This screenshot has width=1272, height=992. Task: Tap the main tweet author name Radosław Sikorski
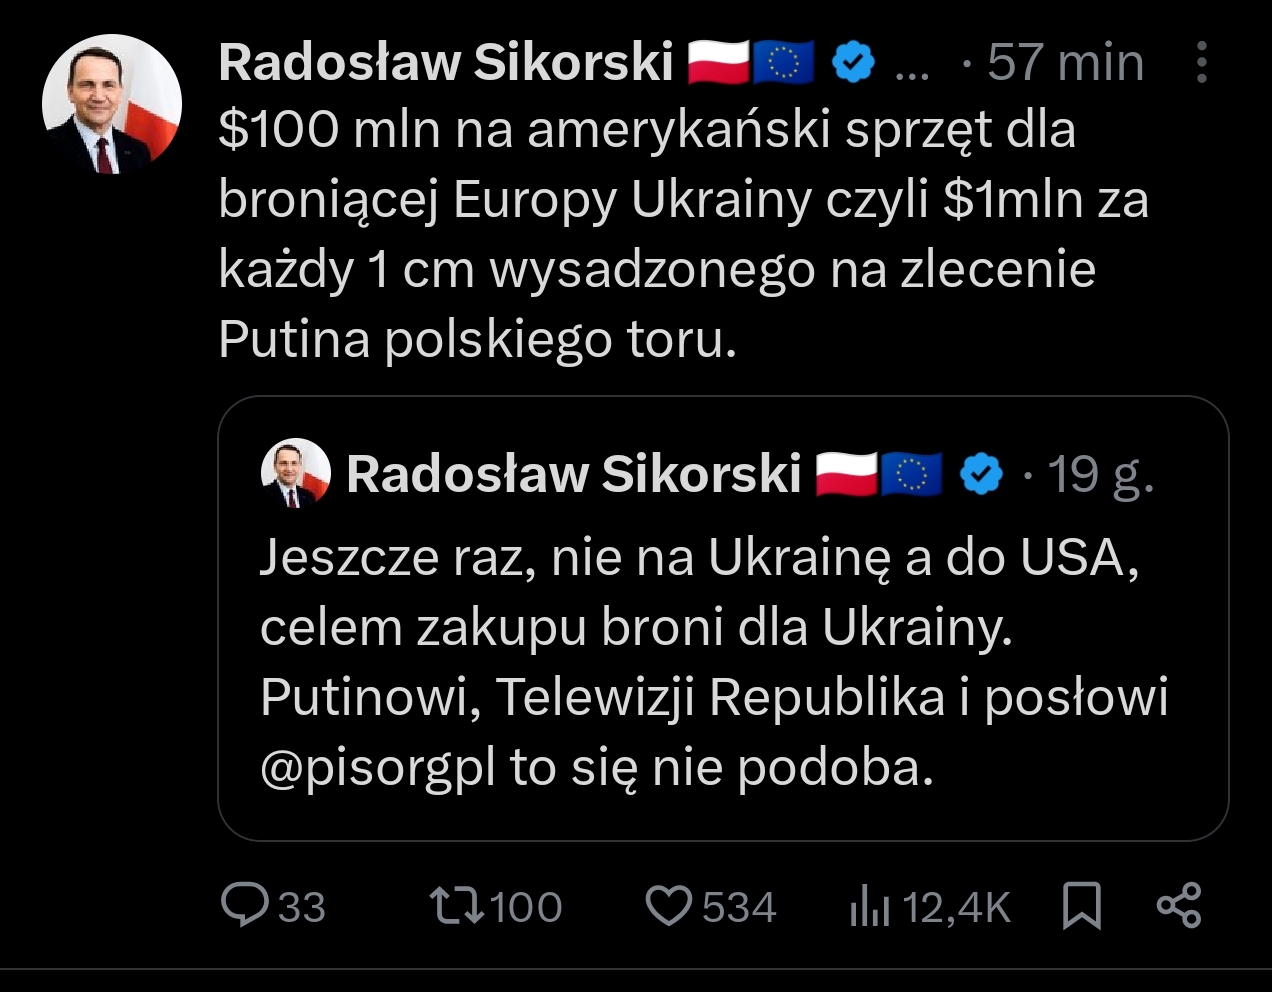(x=445, y=63)
